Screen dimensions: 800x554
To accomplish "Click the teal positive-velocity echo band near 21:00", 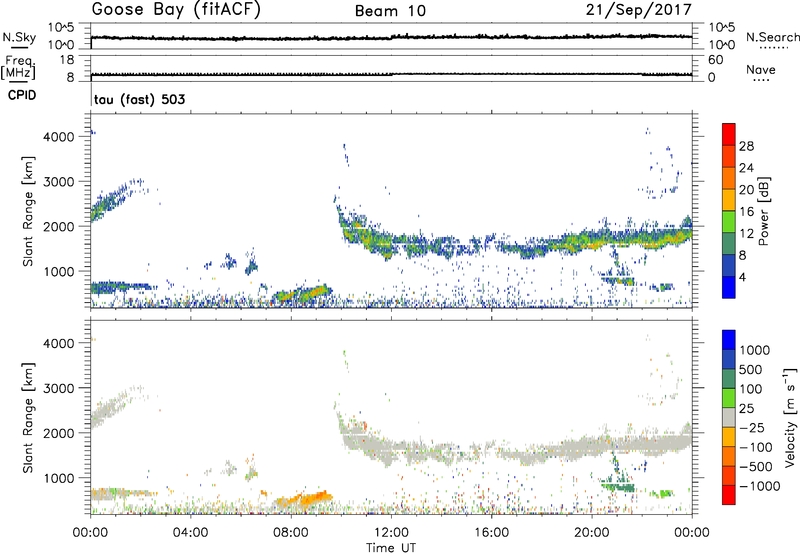I will (618, 486).
